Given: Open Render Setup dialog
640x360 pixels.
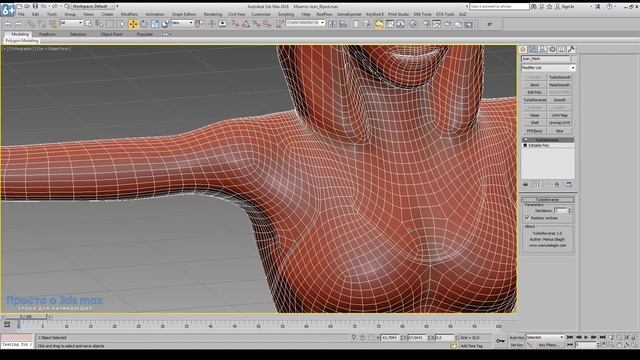Looking at the screenshot, I should pos(427,24).
